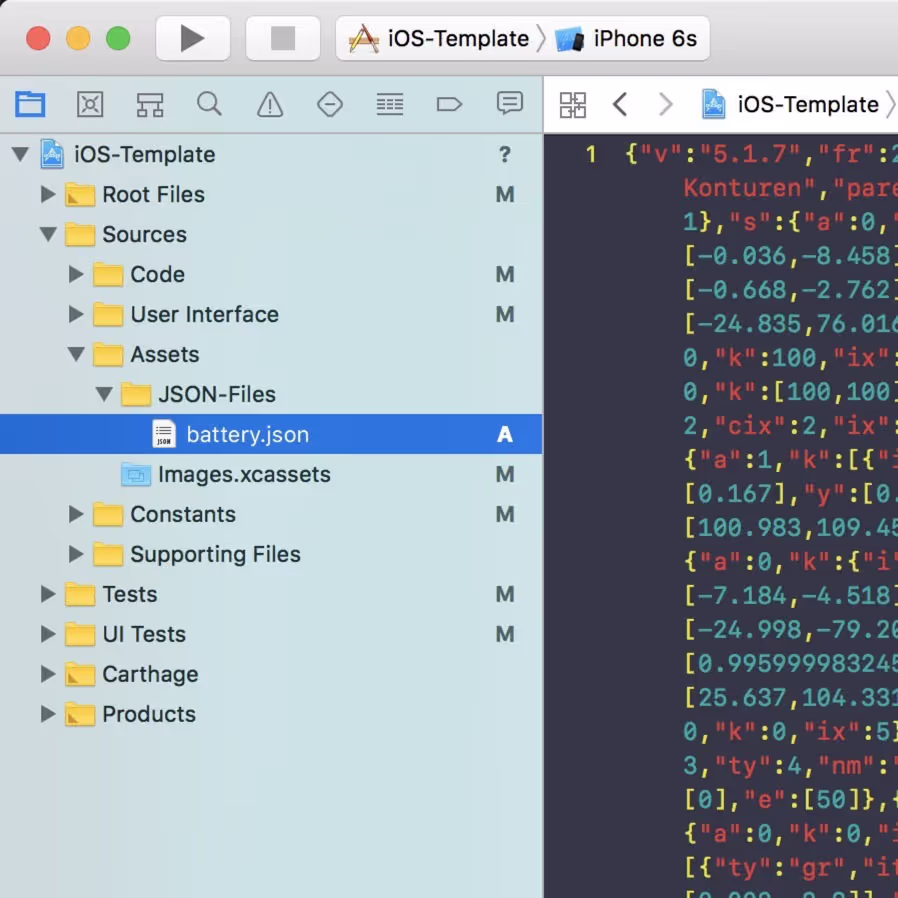Expand the User Interface folder
The height and width of the screenshot is (898, 898).
click(76, 314)
